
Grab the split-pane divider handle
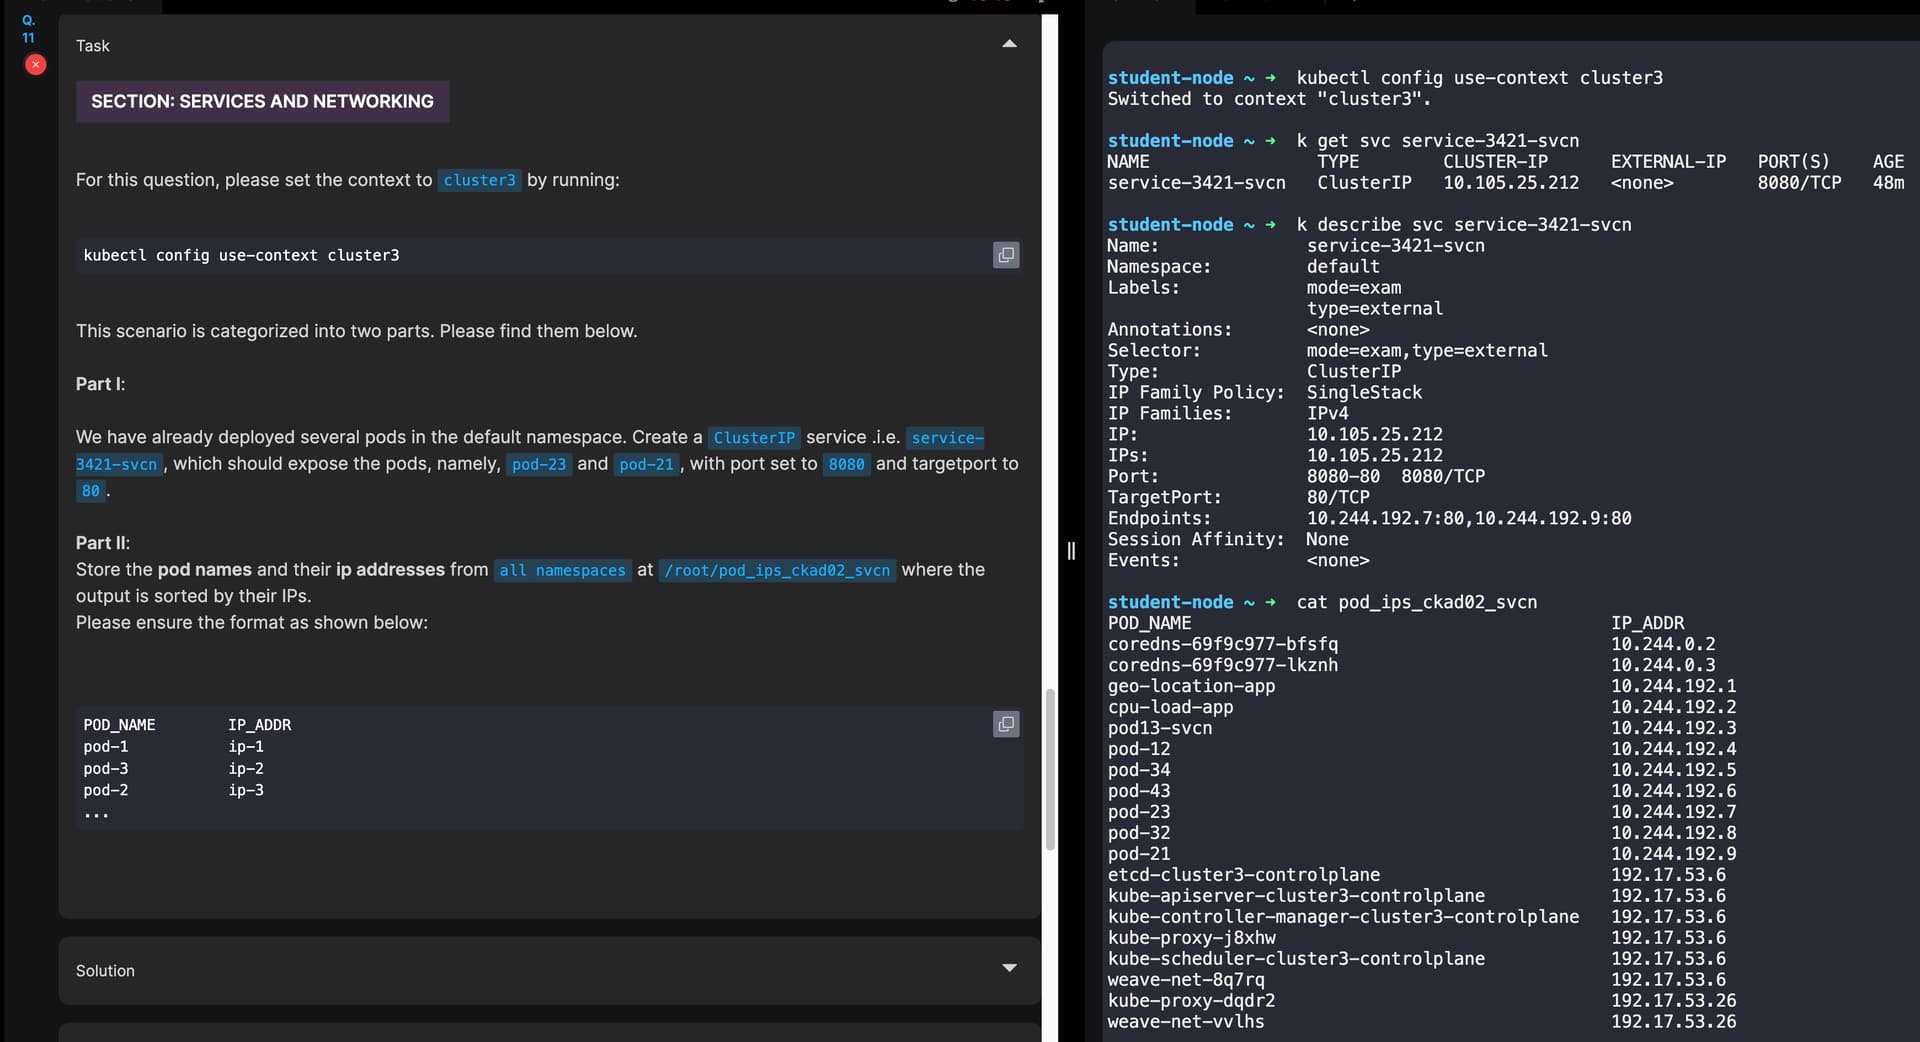click(1071, 551)
